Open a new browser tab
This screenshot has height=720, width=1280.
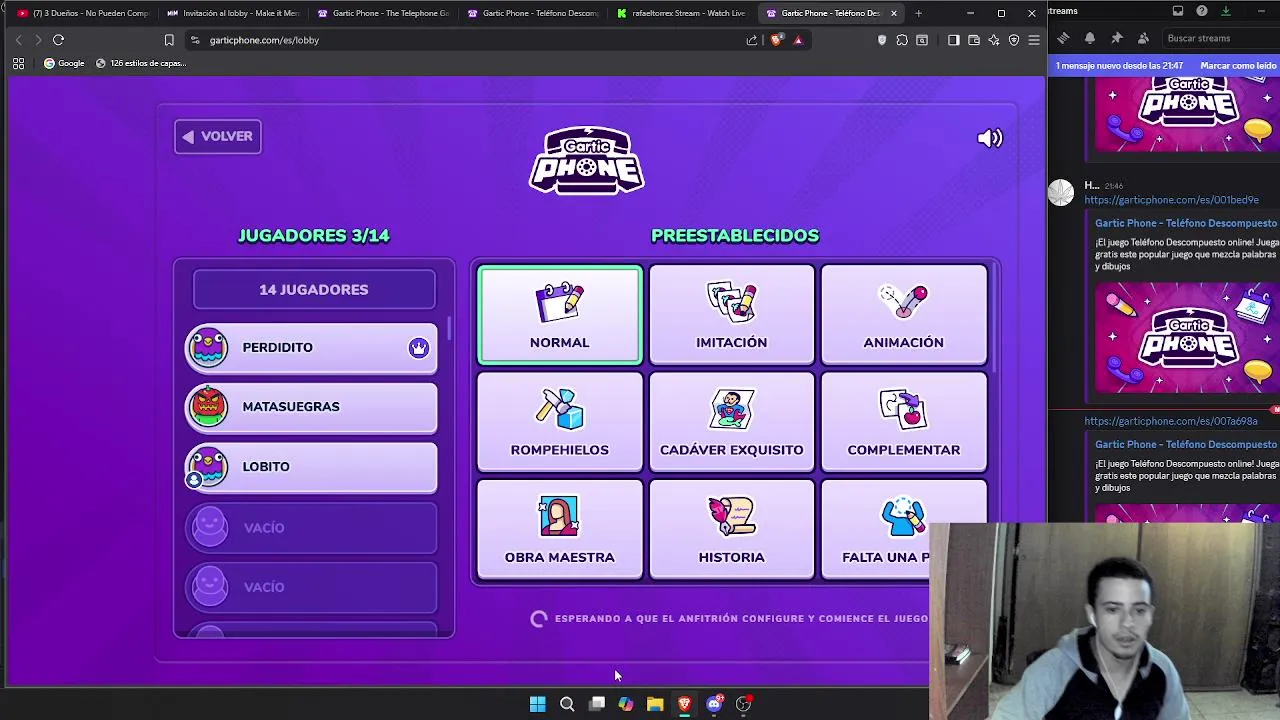(918, 13)
